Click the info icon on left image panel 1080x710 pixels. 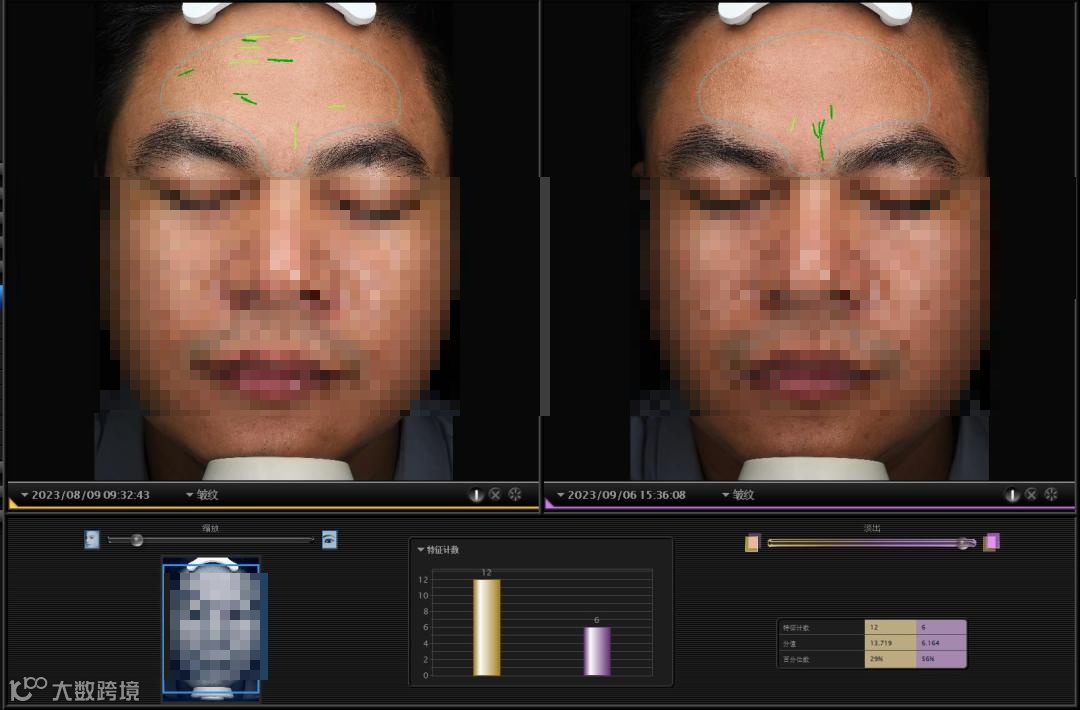tap(476, 494)
